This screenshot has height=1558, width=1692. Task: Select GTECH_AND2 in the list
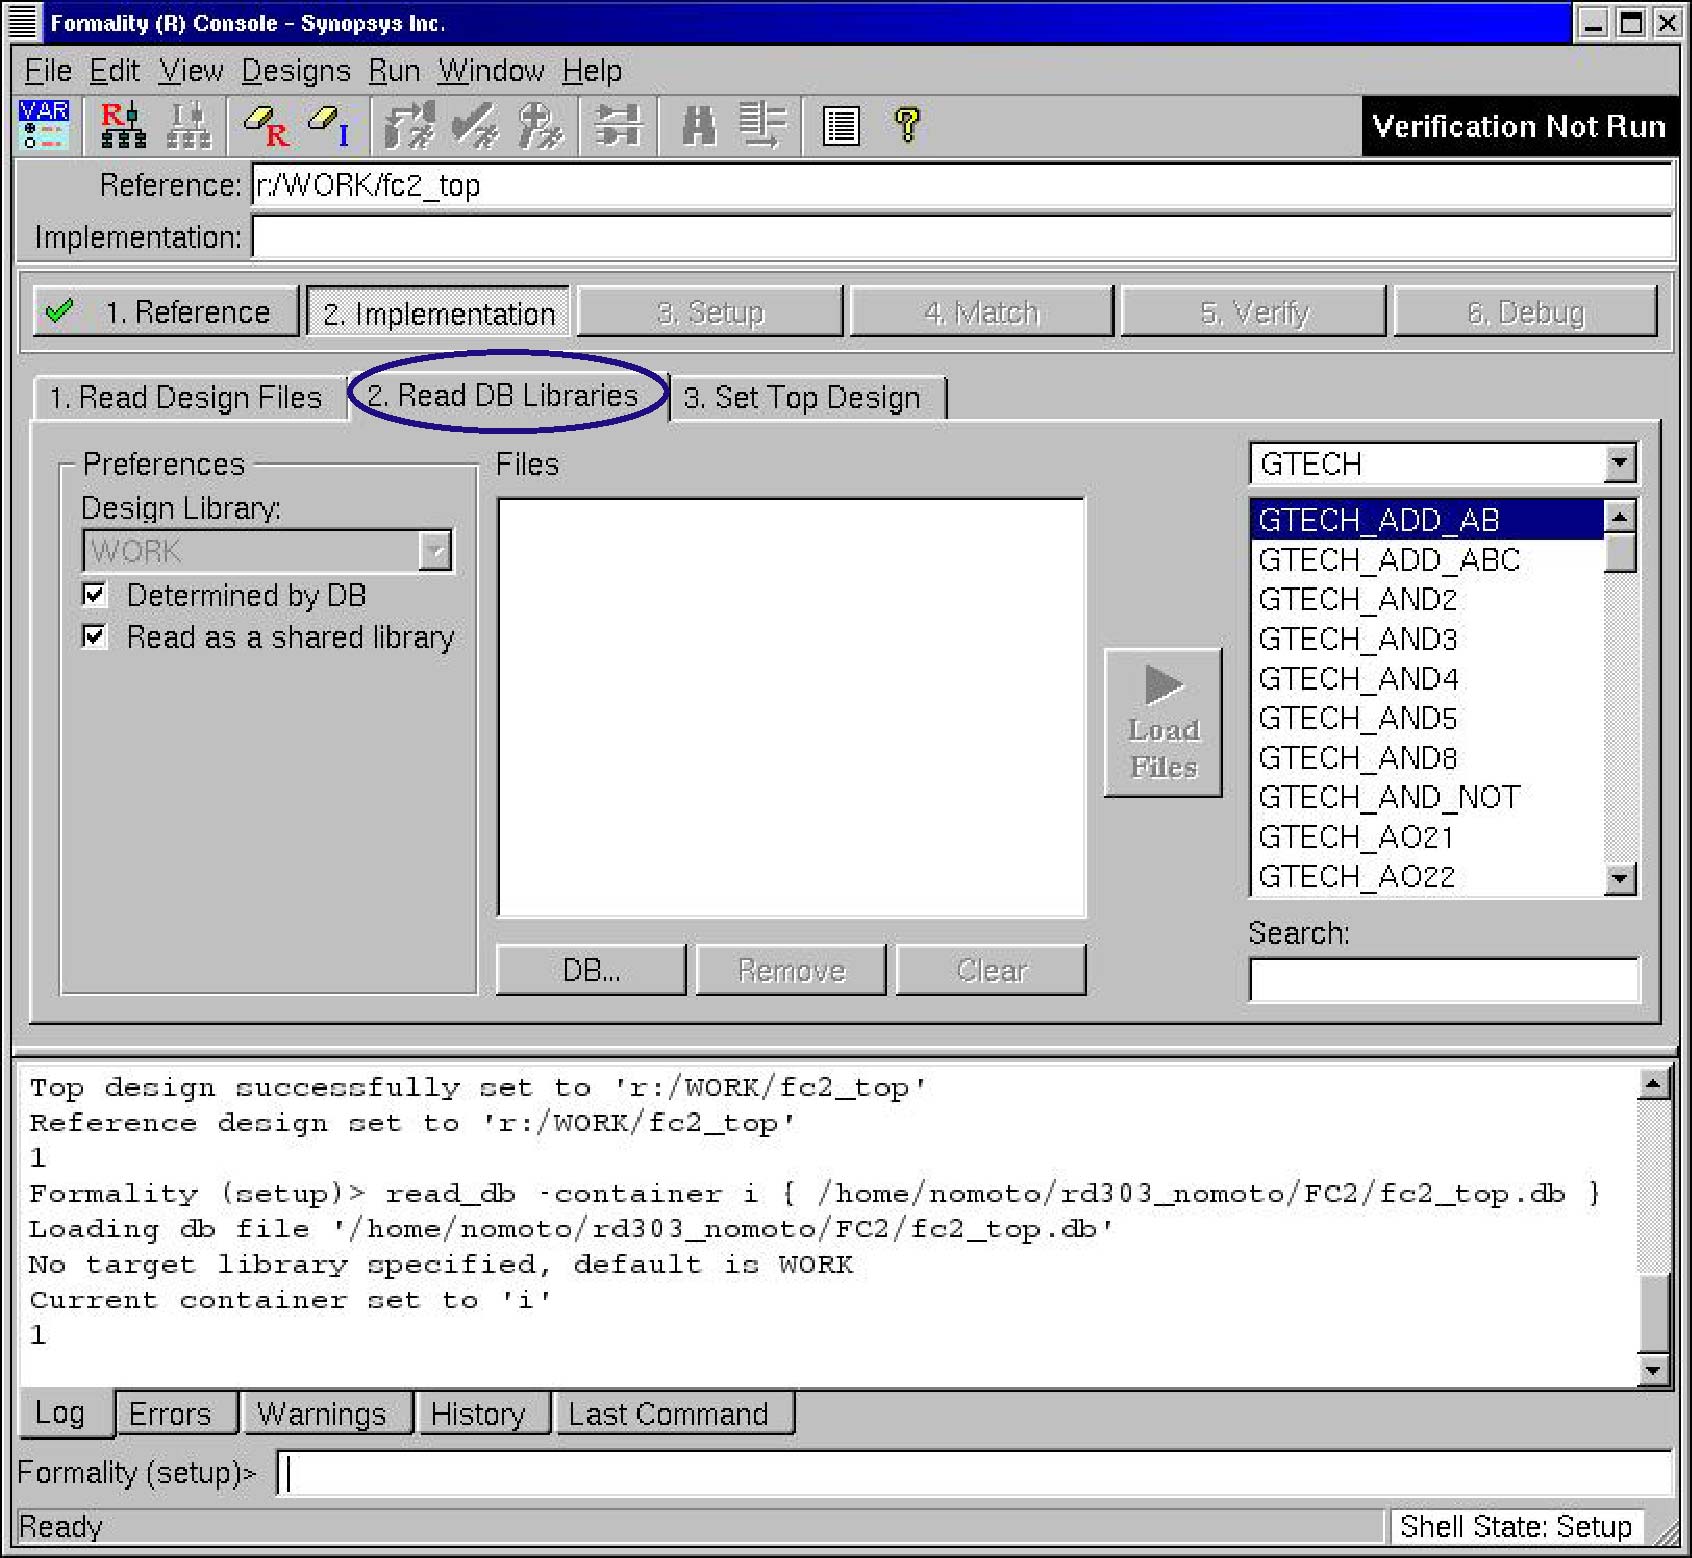click(1427, 599)
